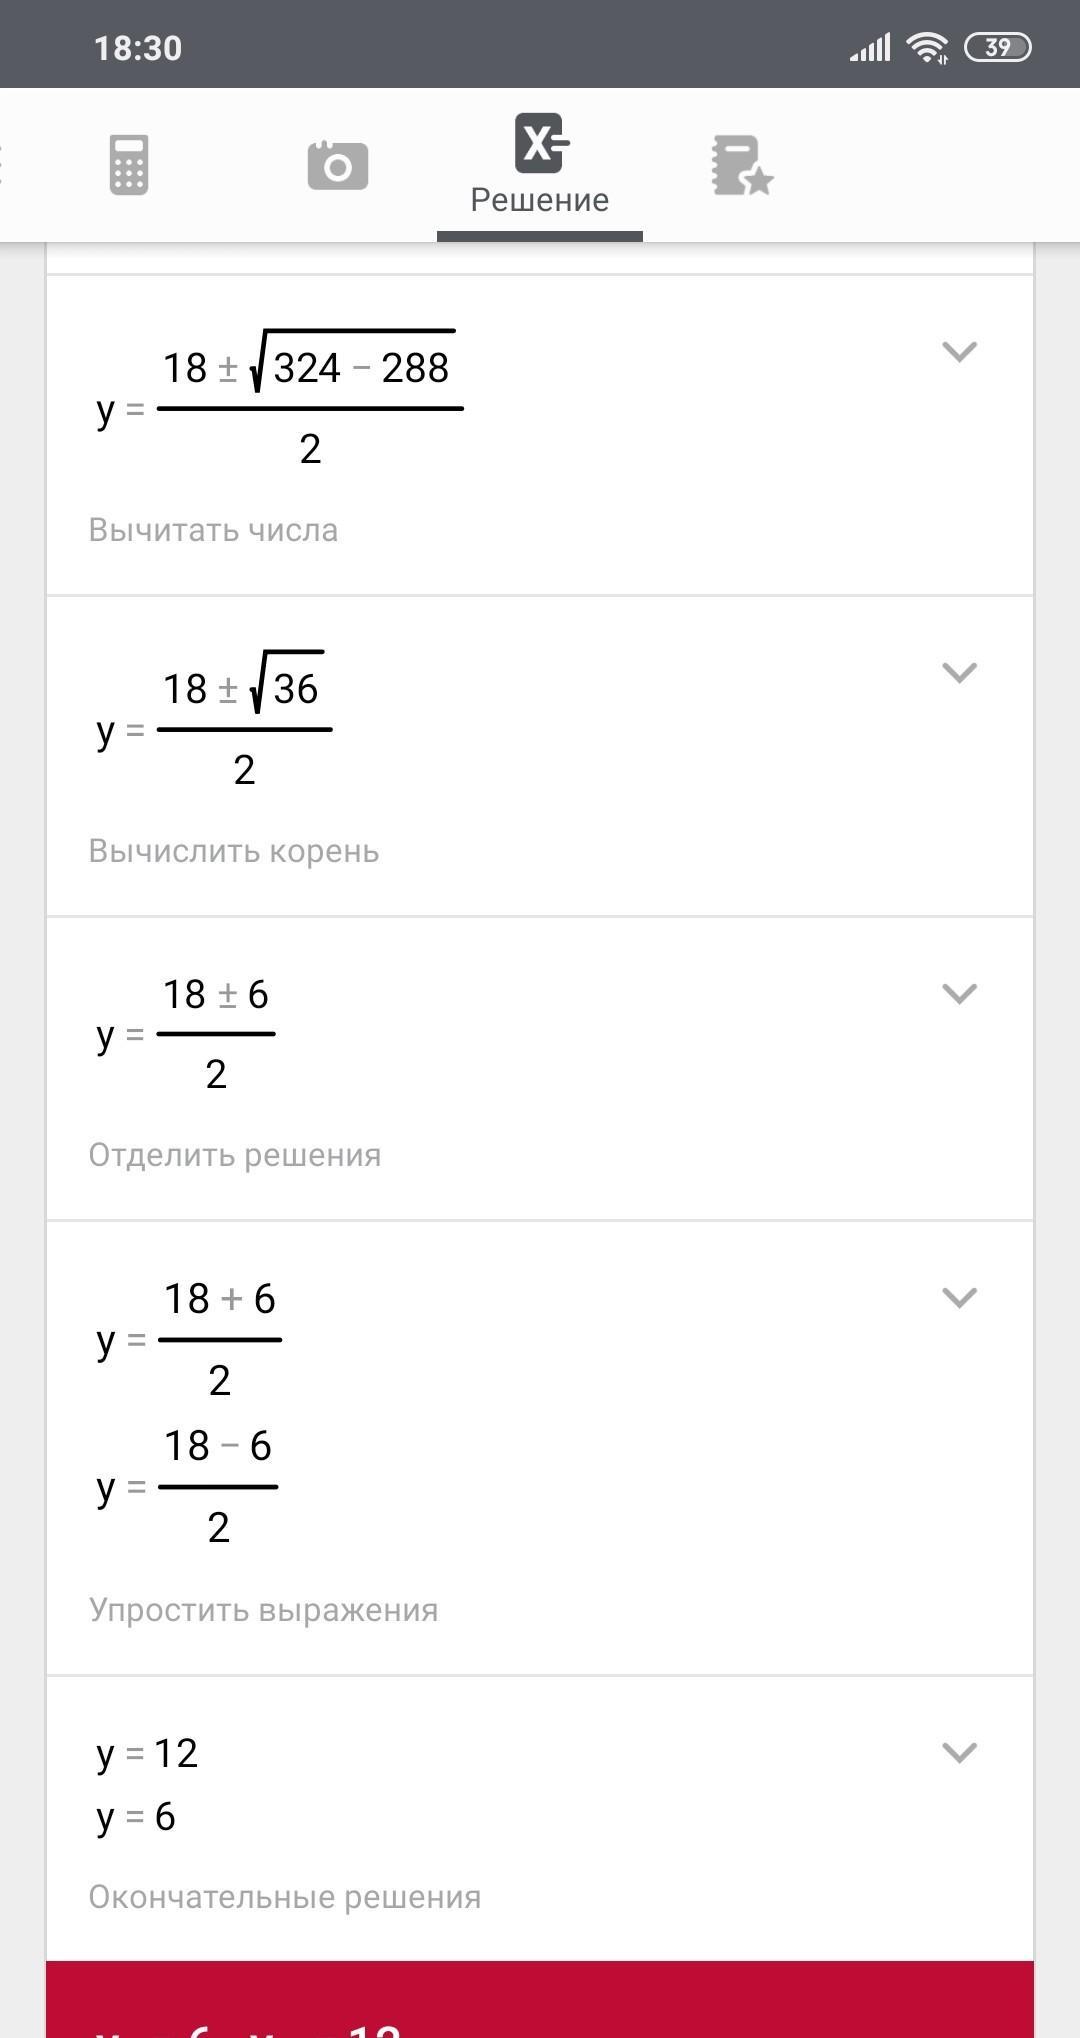Expand the 18 ± 6 separate solutions step
The width and height of the screenshot is (1080, 2038).
pos(959,994)
